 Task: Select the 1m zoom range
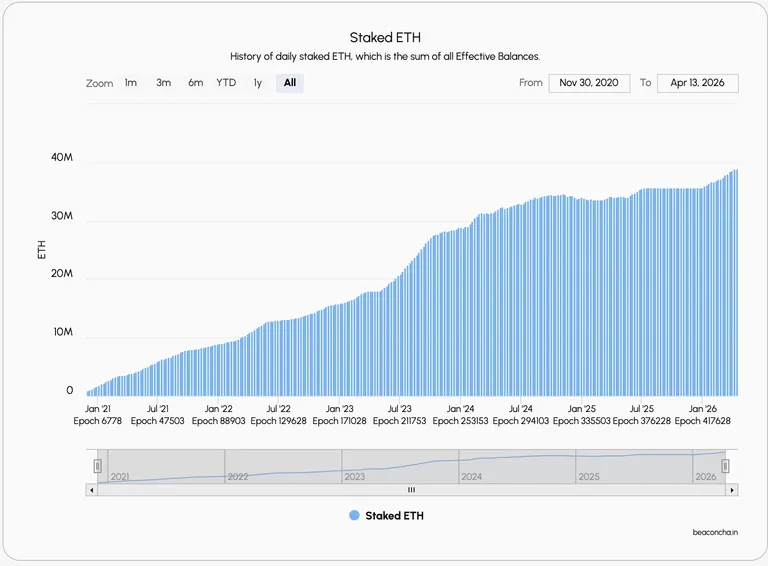tap(131, 83)
